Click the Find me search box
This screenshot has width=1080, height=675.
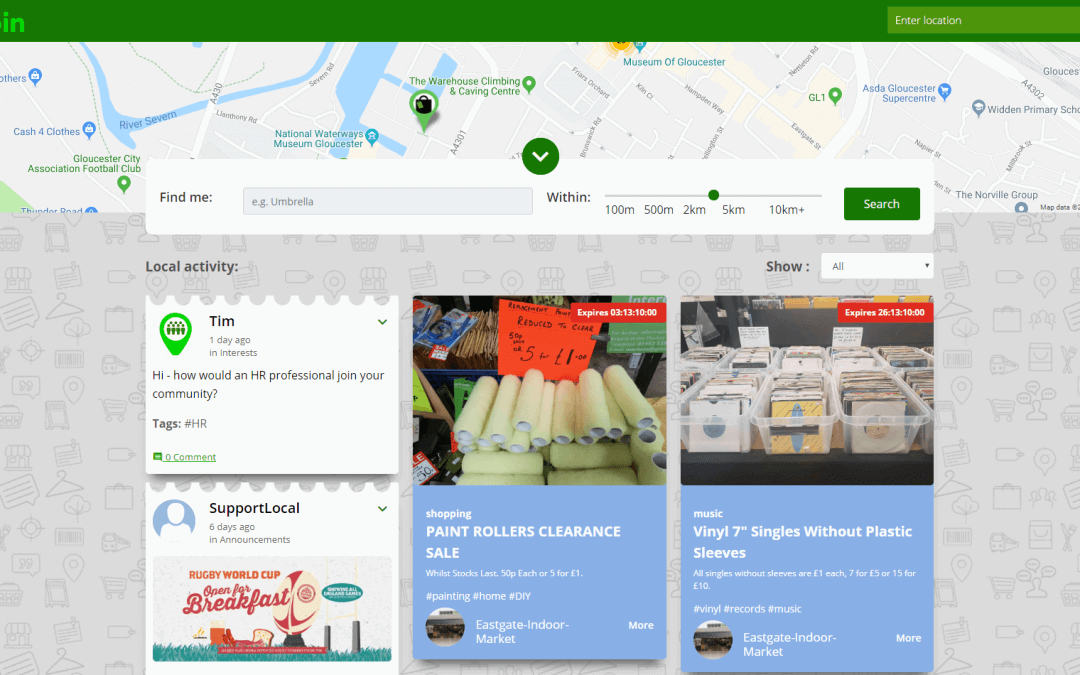pyautogui.click(x=388, y=201)
